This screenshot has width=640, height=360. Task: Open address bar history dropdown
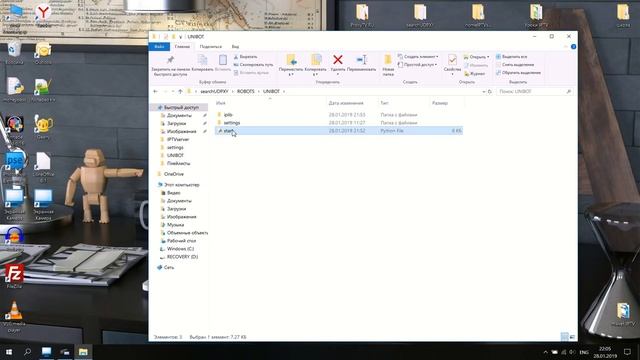pos(484,91)
